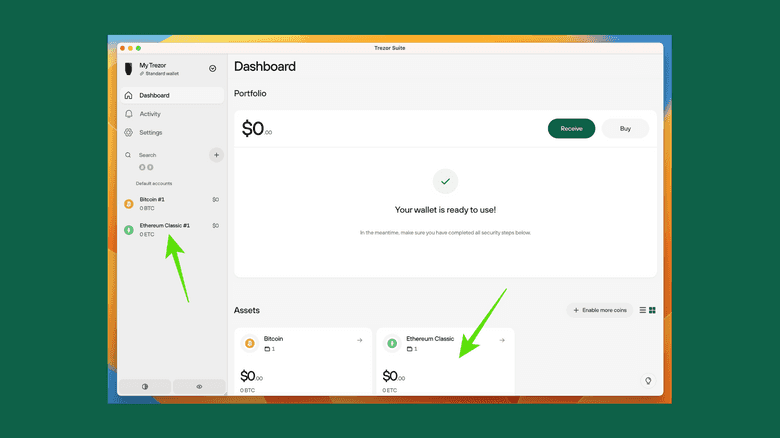Expand the My Trezor device switcher chevron

(212, 68)
